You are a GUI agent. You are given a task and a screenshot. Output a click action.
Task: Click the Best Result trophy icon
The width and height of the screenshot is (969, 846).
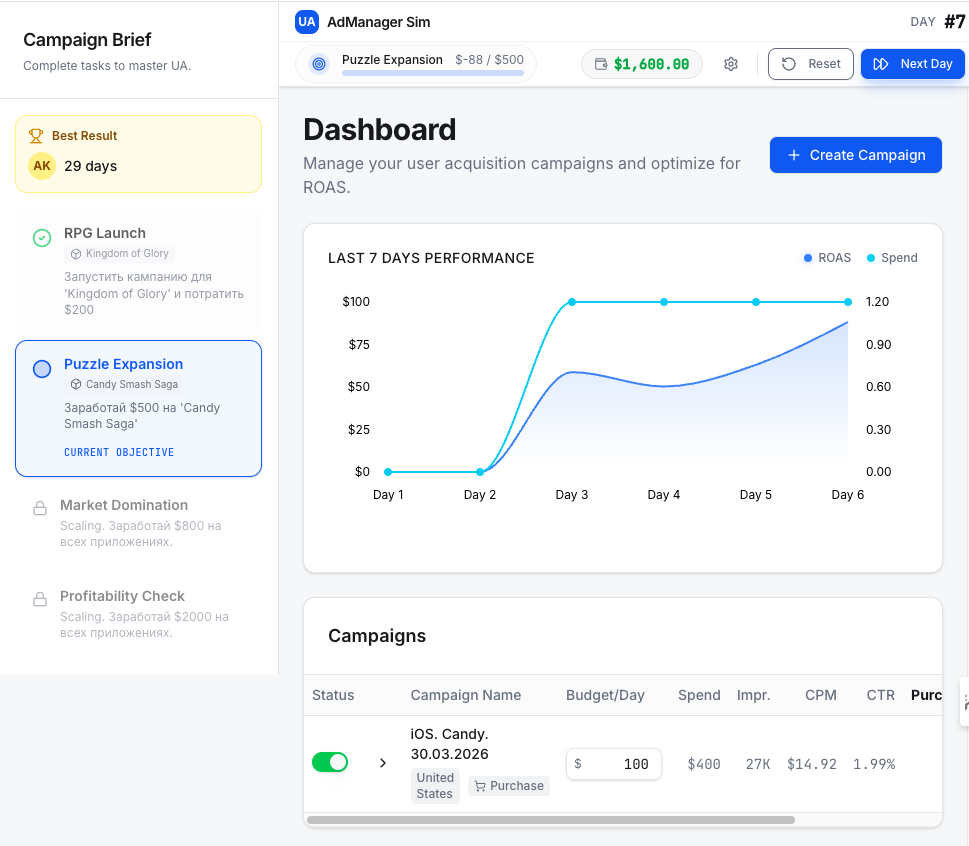click(x=36, y=136)
